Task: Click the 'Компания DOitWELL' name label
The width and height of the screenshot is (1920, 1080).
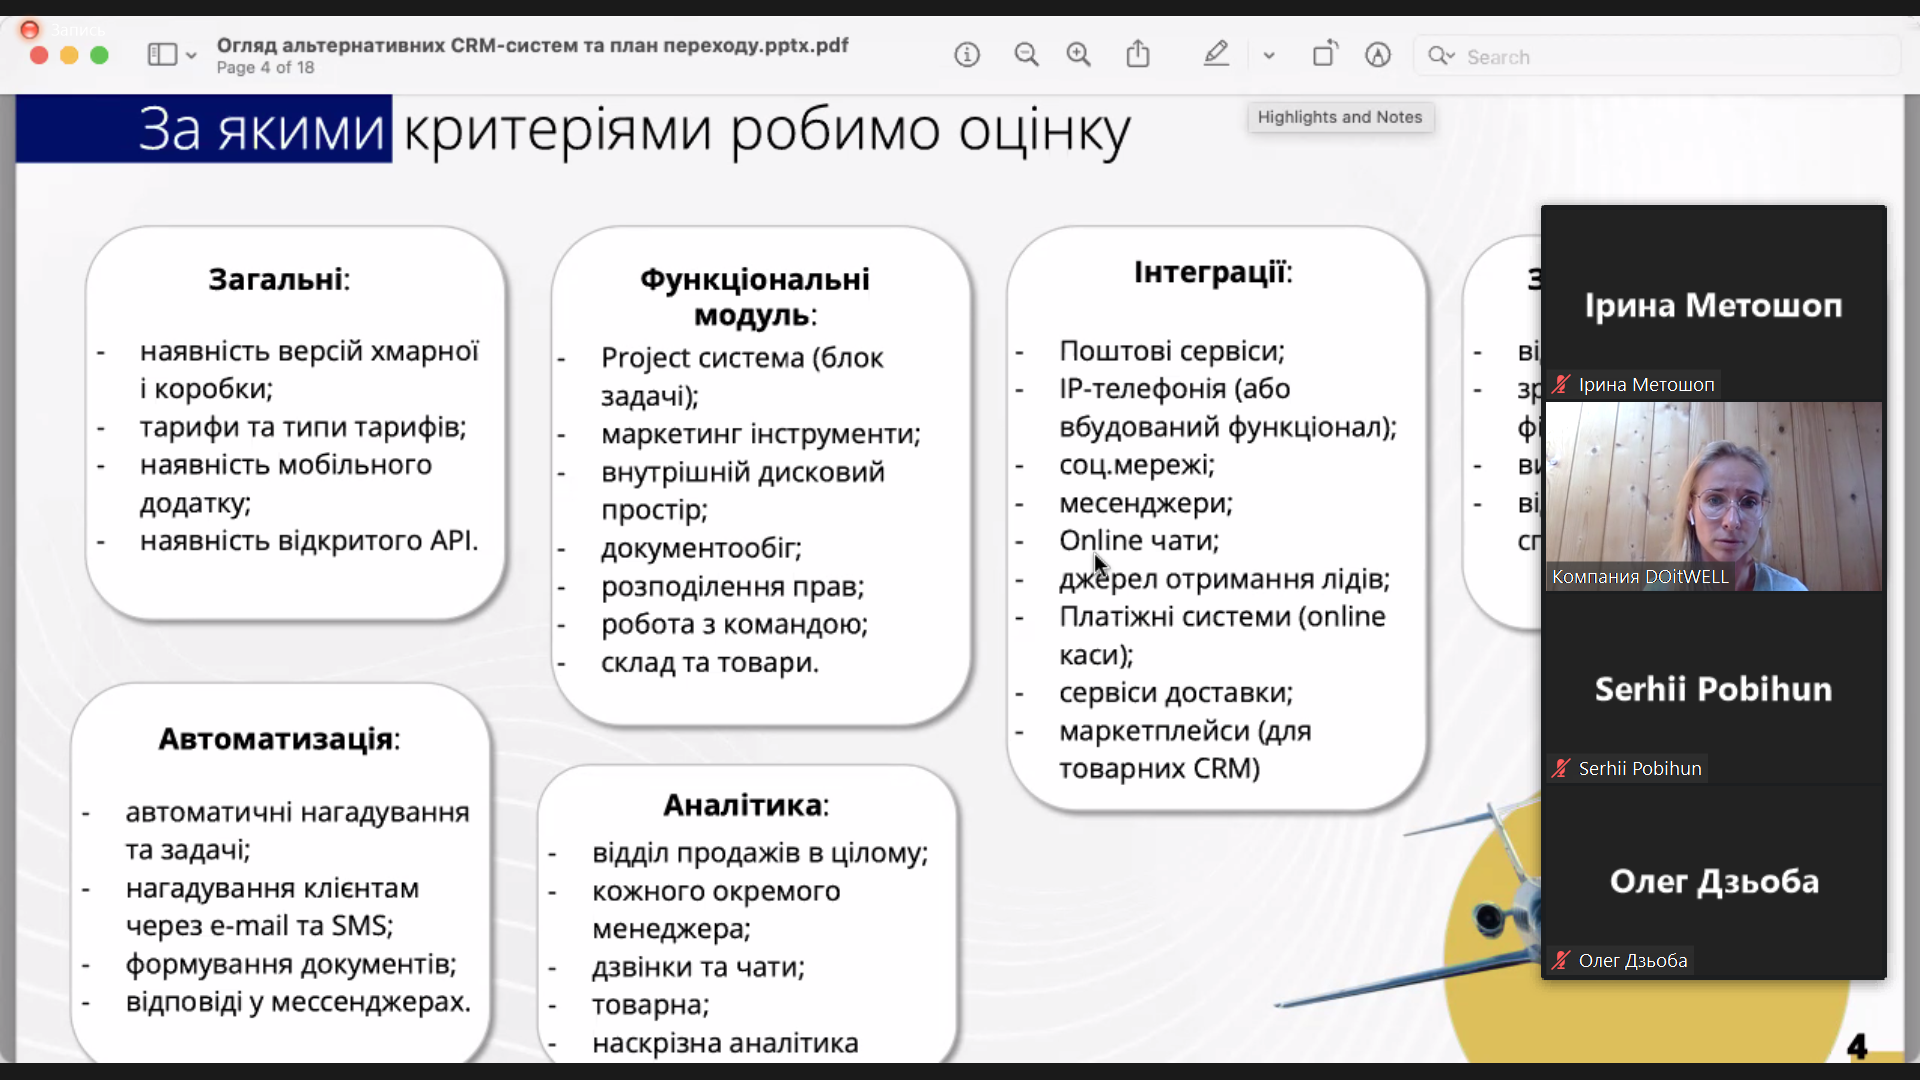Action: tap(1640, 576)
